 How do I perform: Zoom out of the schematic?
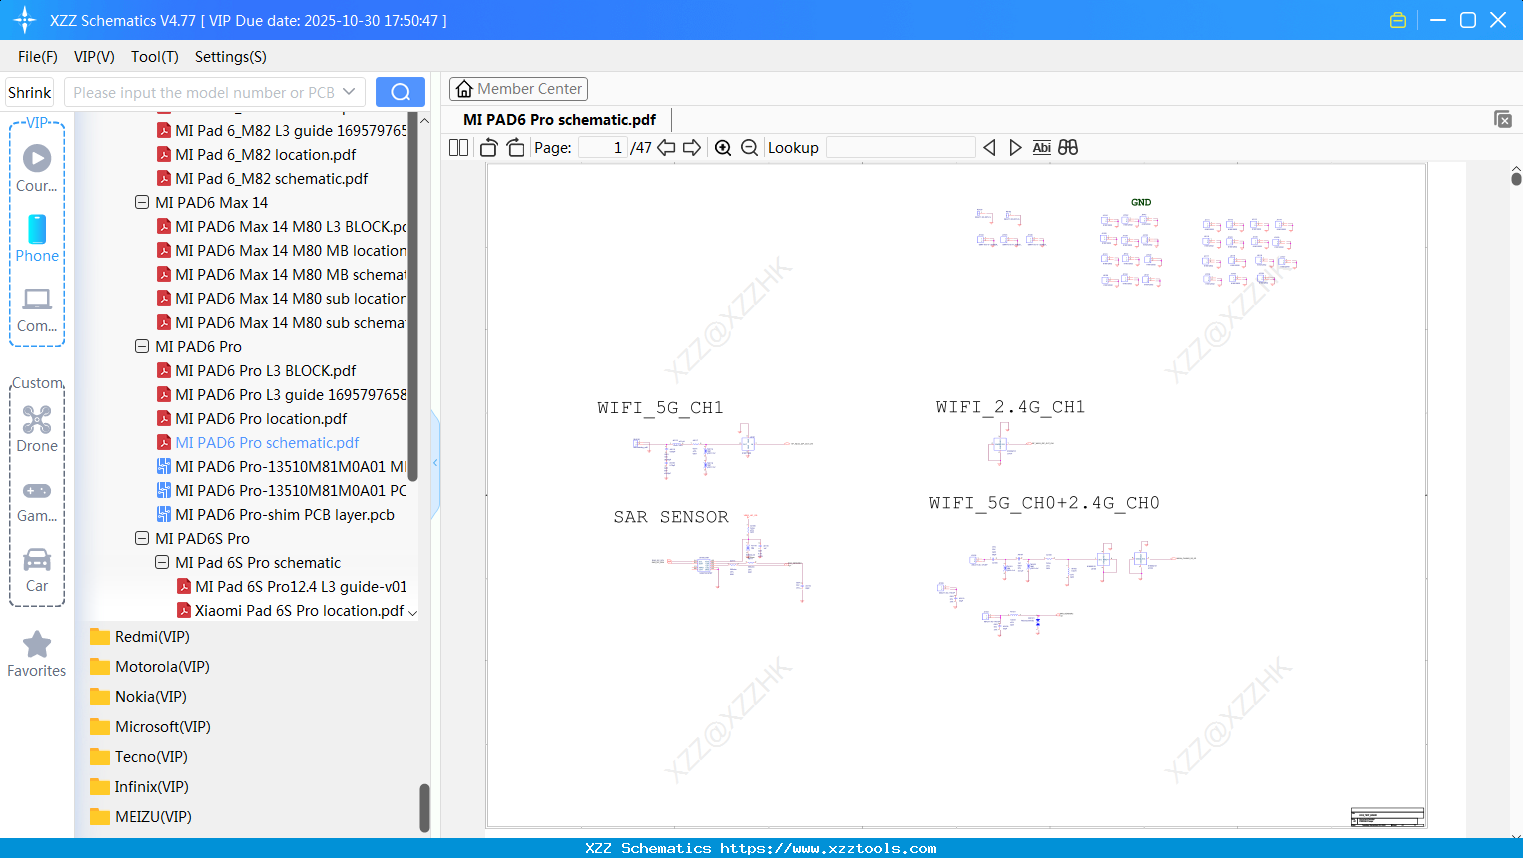tap(749, 148)
